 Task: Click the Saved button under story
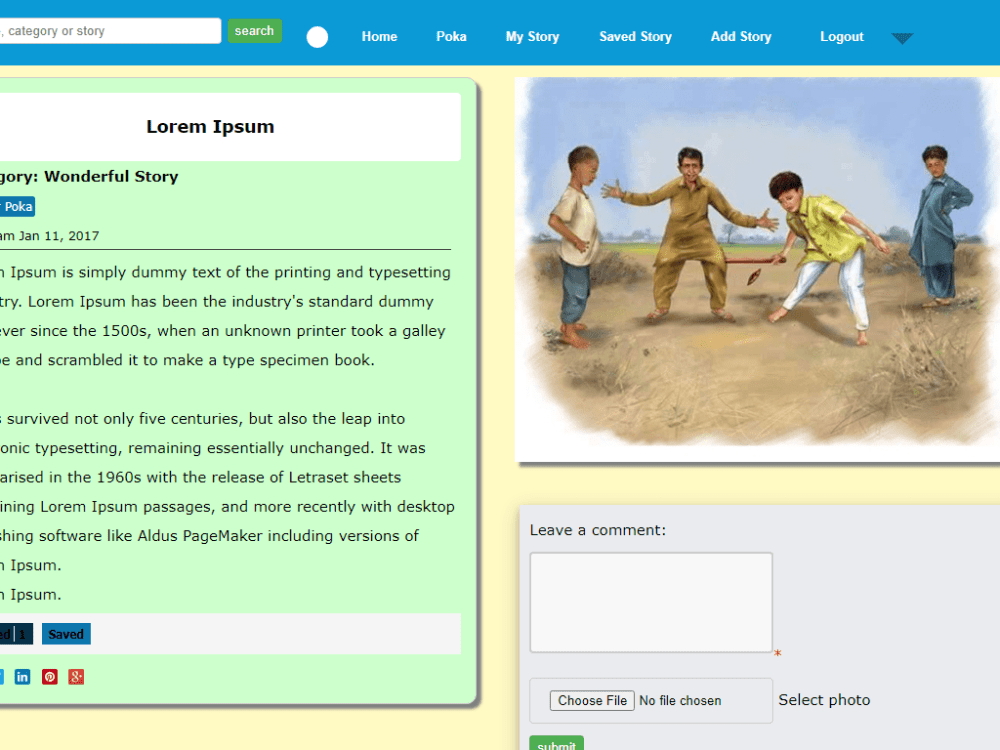pyautogui.click(x=66, y=634)
